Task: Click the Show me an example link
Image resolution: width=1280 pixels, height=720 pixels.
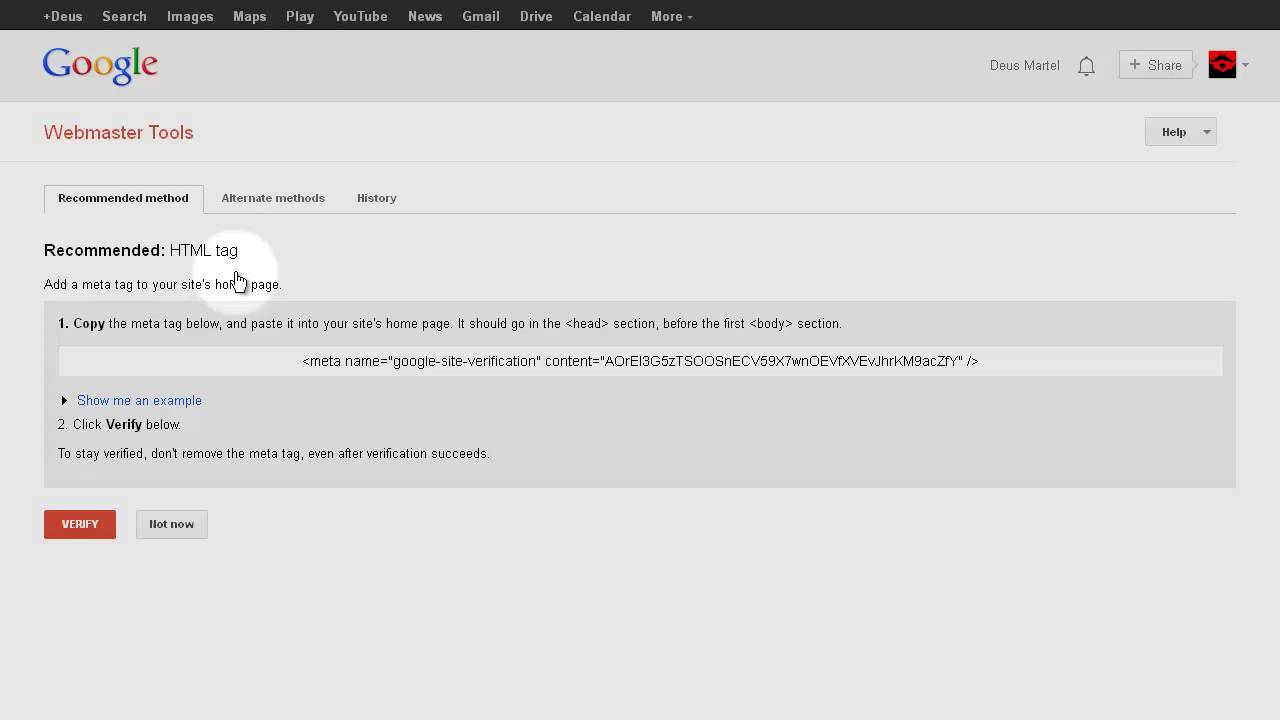Action: [139, 400]
